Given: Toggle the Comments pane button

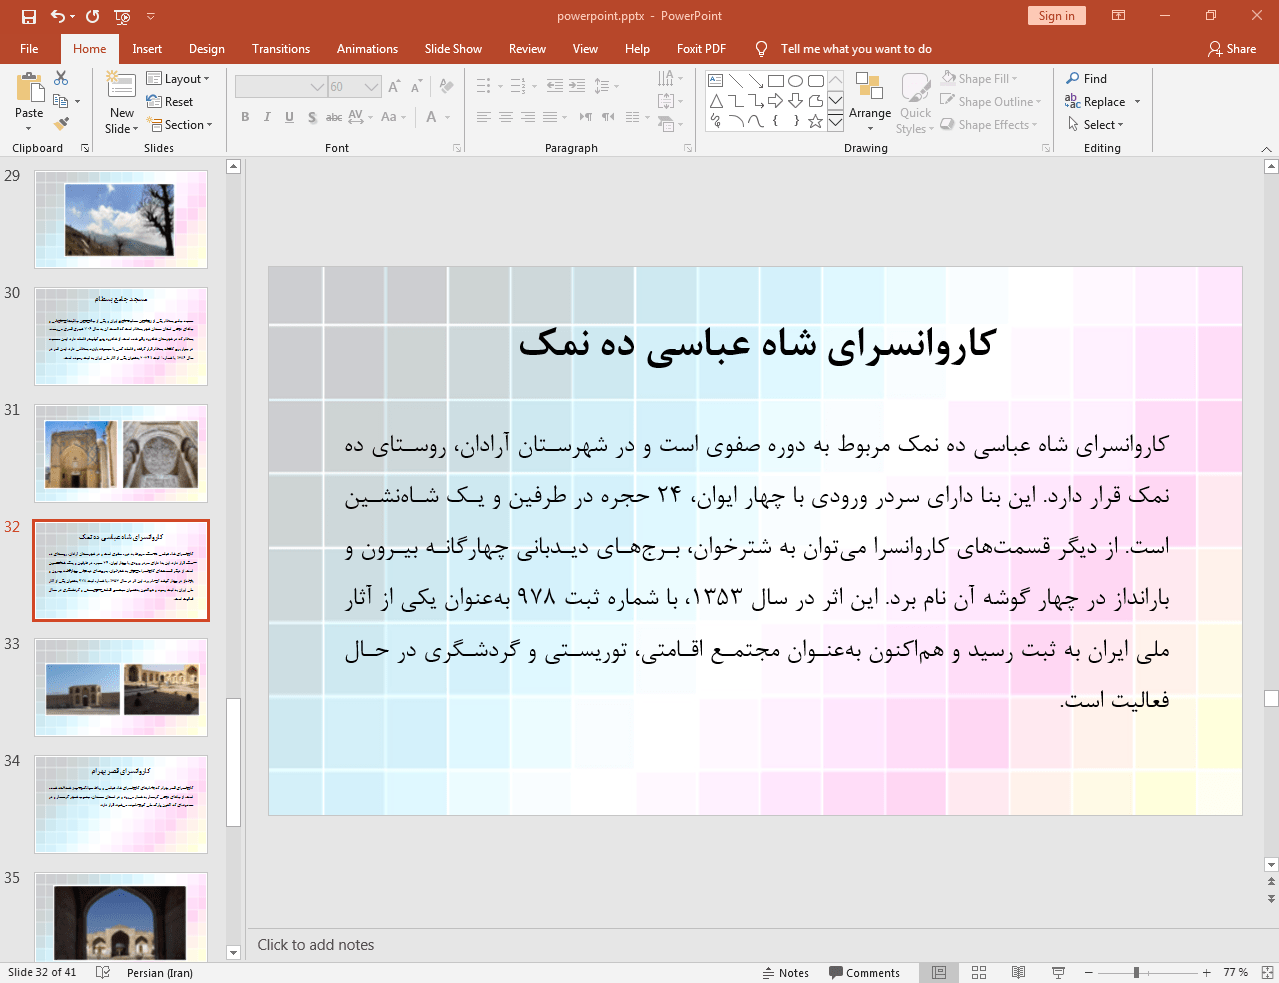Looking at the screenshot, I should tap(865, 972).
